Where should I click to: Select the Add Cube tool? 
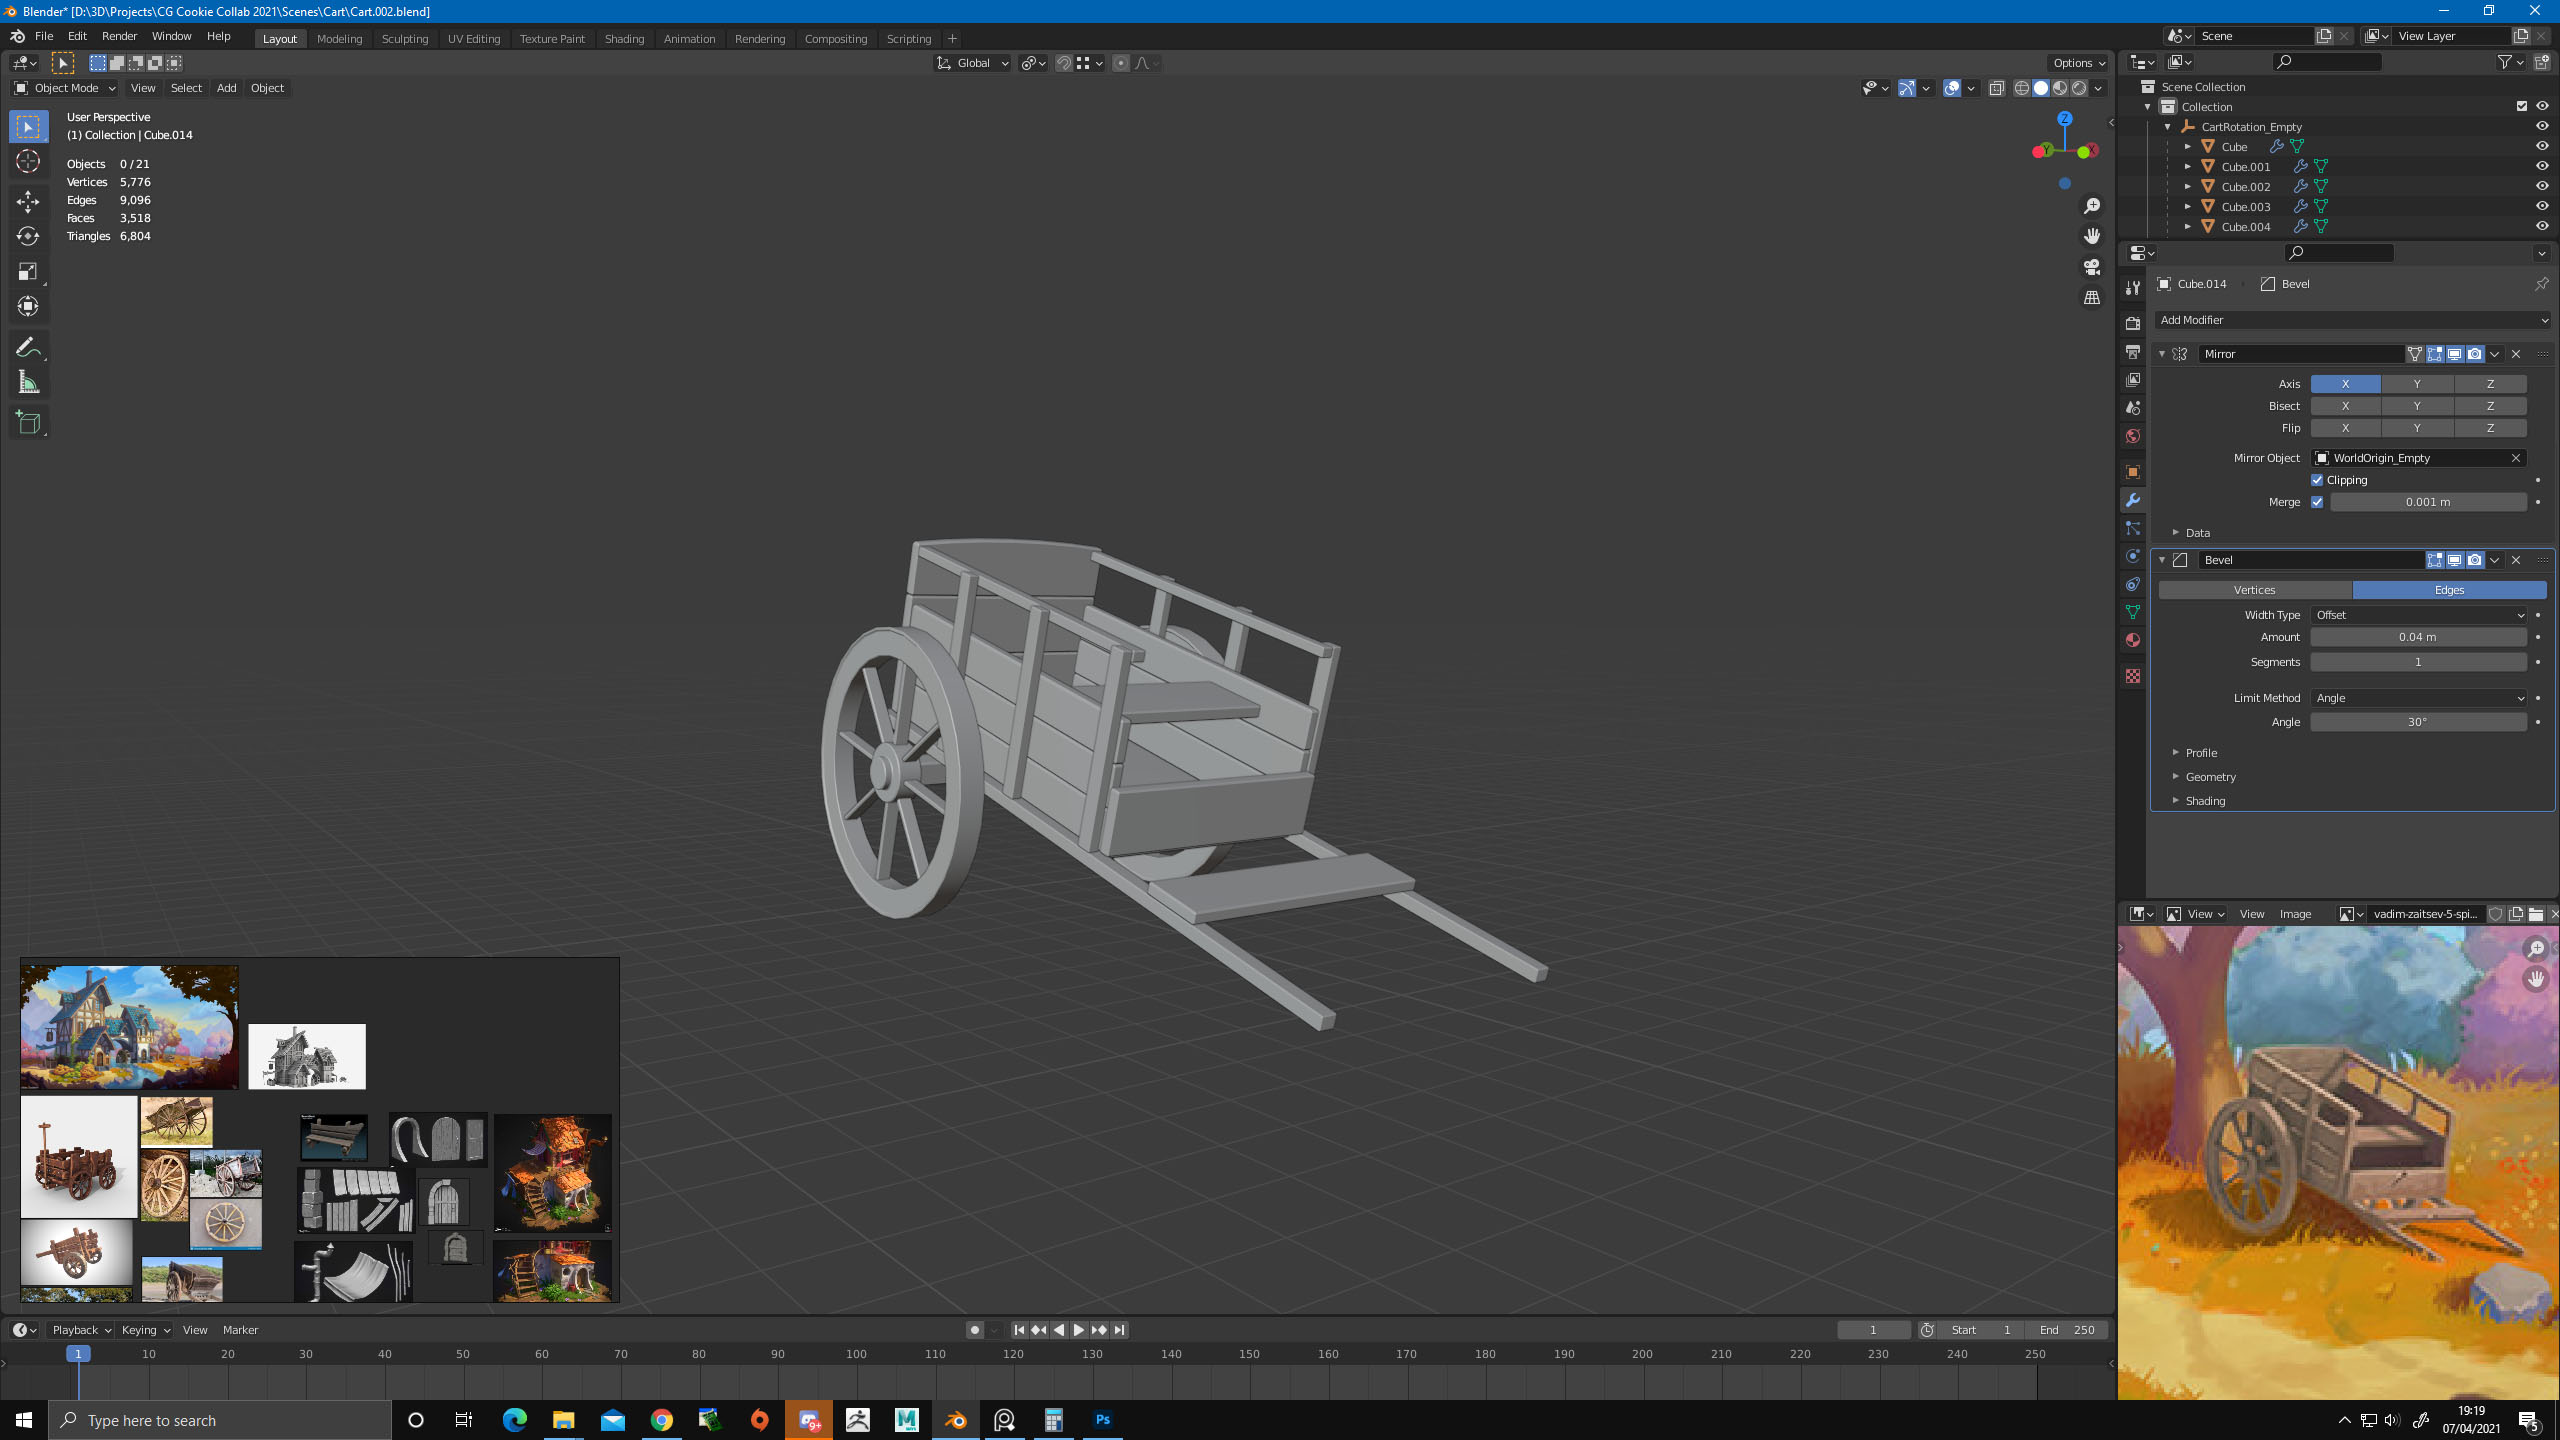point(28,422)
